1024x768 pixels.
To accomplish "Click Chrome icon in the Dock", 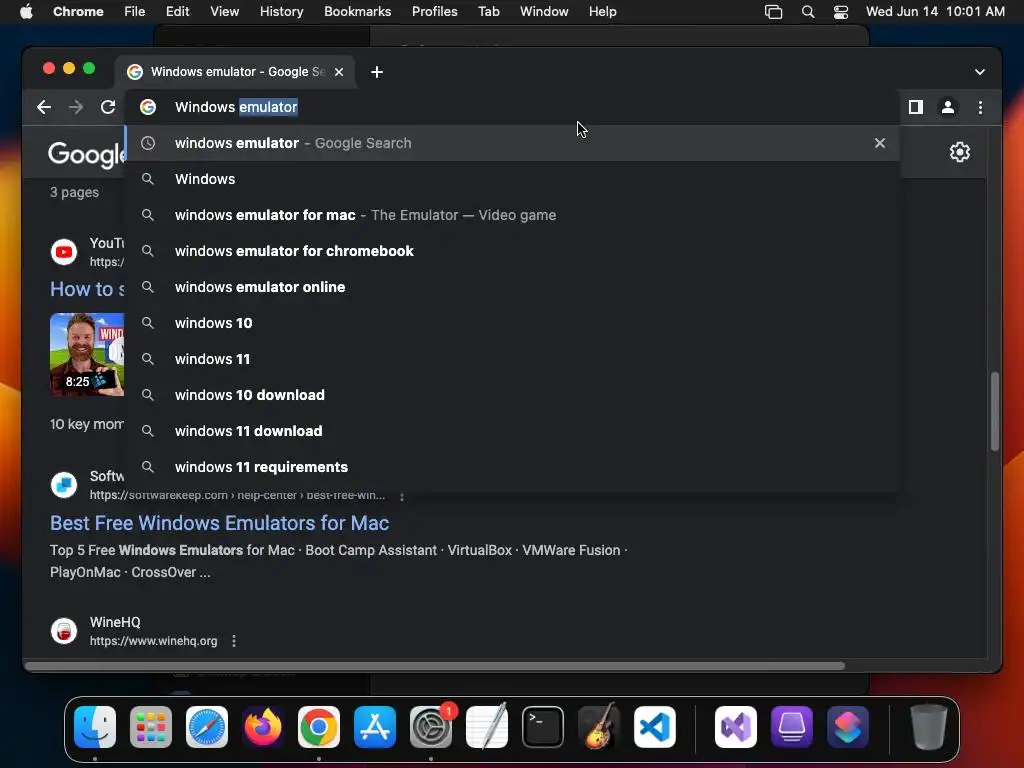I will click(x=319, y=727).
